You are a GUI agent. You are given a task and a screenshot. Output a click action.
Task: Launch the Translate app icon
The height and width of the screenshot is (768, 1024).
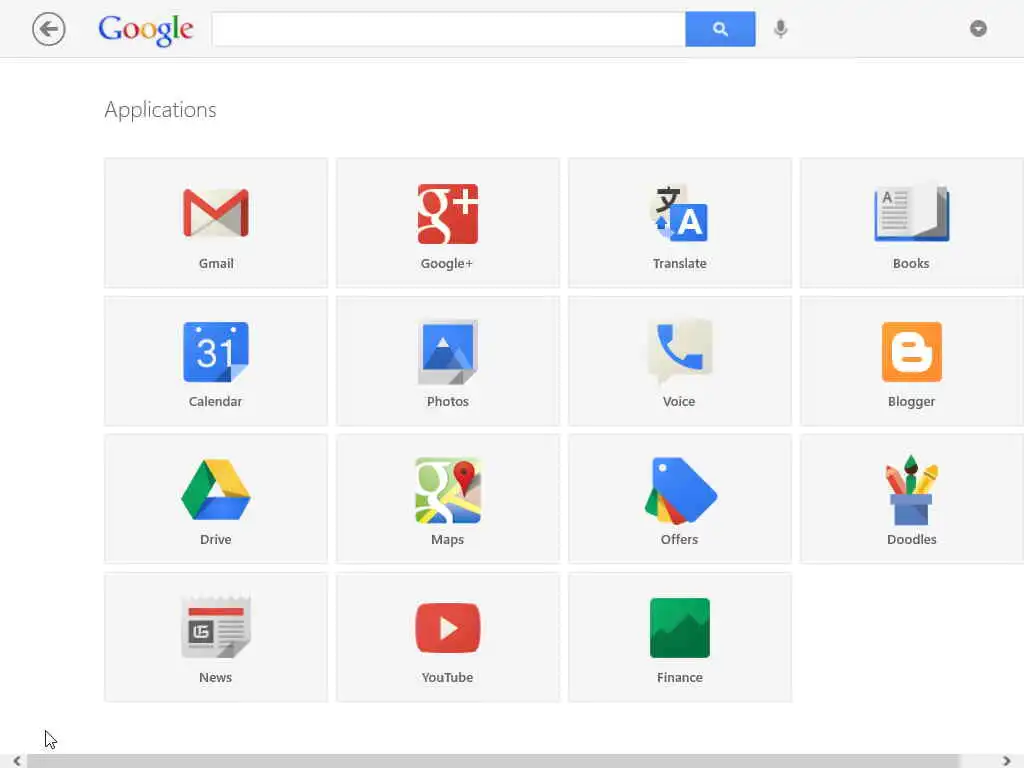point(680,214)
